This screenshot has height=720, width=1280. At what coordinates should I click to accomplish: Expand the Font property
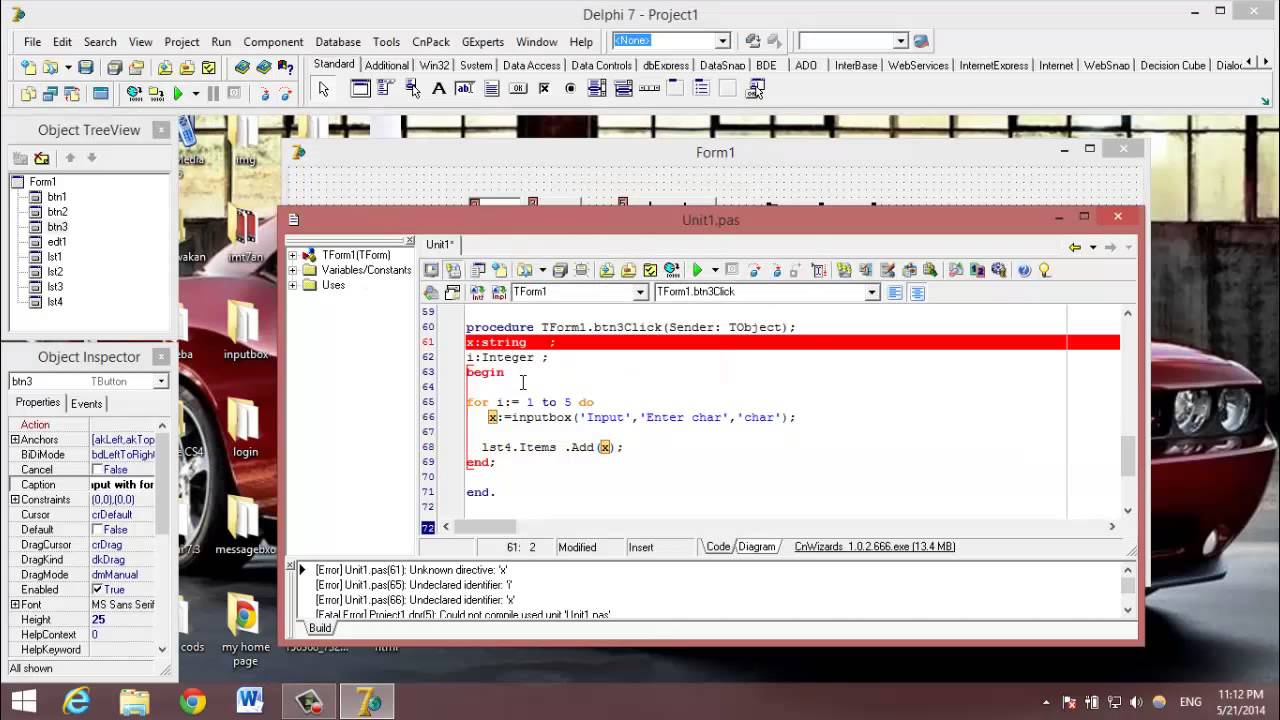[x=15, y=604]
